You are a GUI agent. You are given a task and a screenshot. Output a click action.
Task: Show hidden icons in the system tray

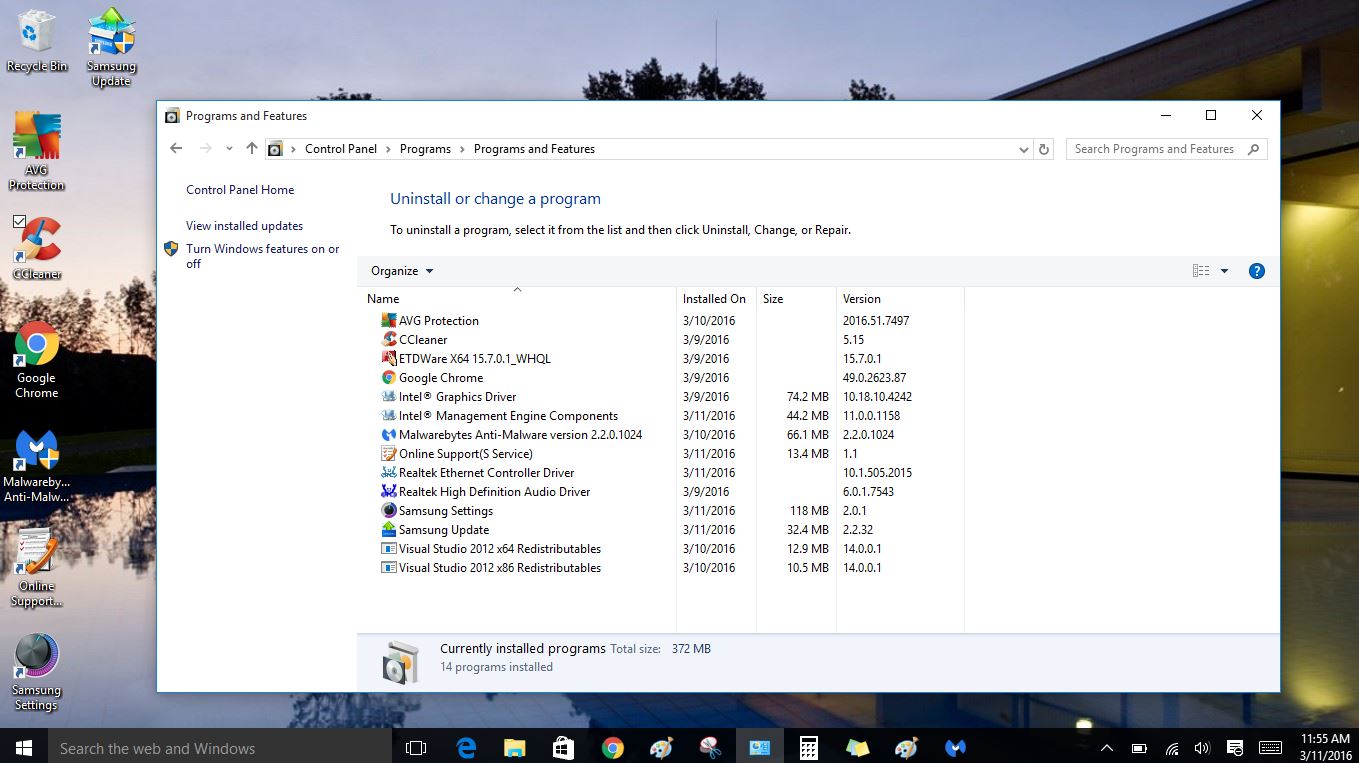[1107, 747]
